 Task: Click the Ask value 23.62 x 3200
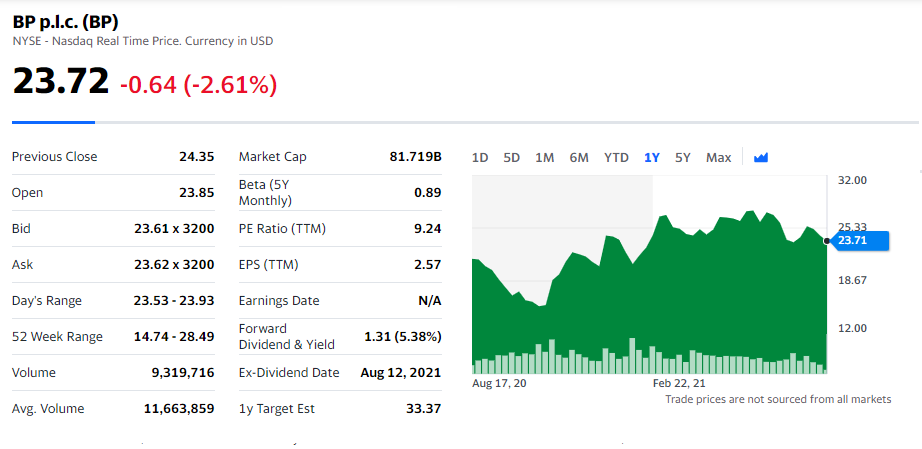tap(174, 264)
